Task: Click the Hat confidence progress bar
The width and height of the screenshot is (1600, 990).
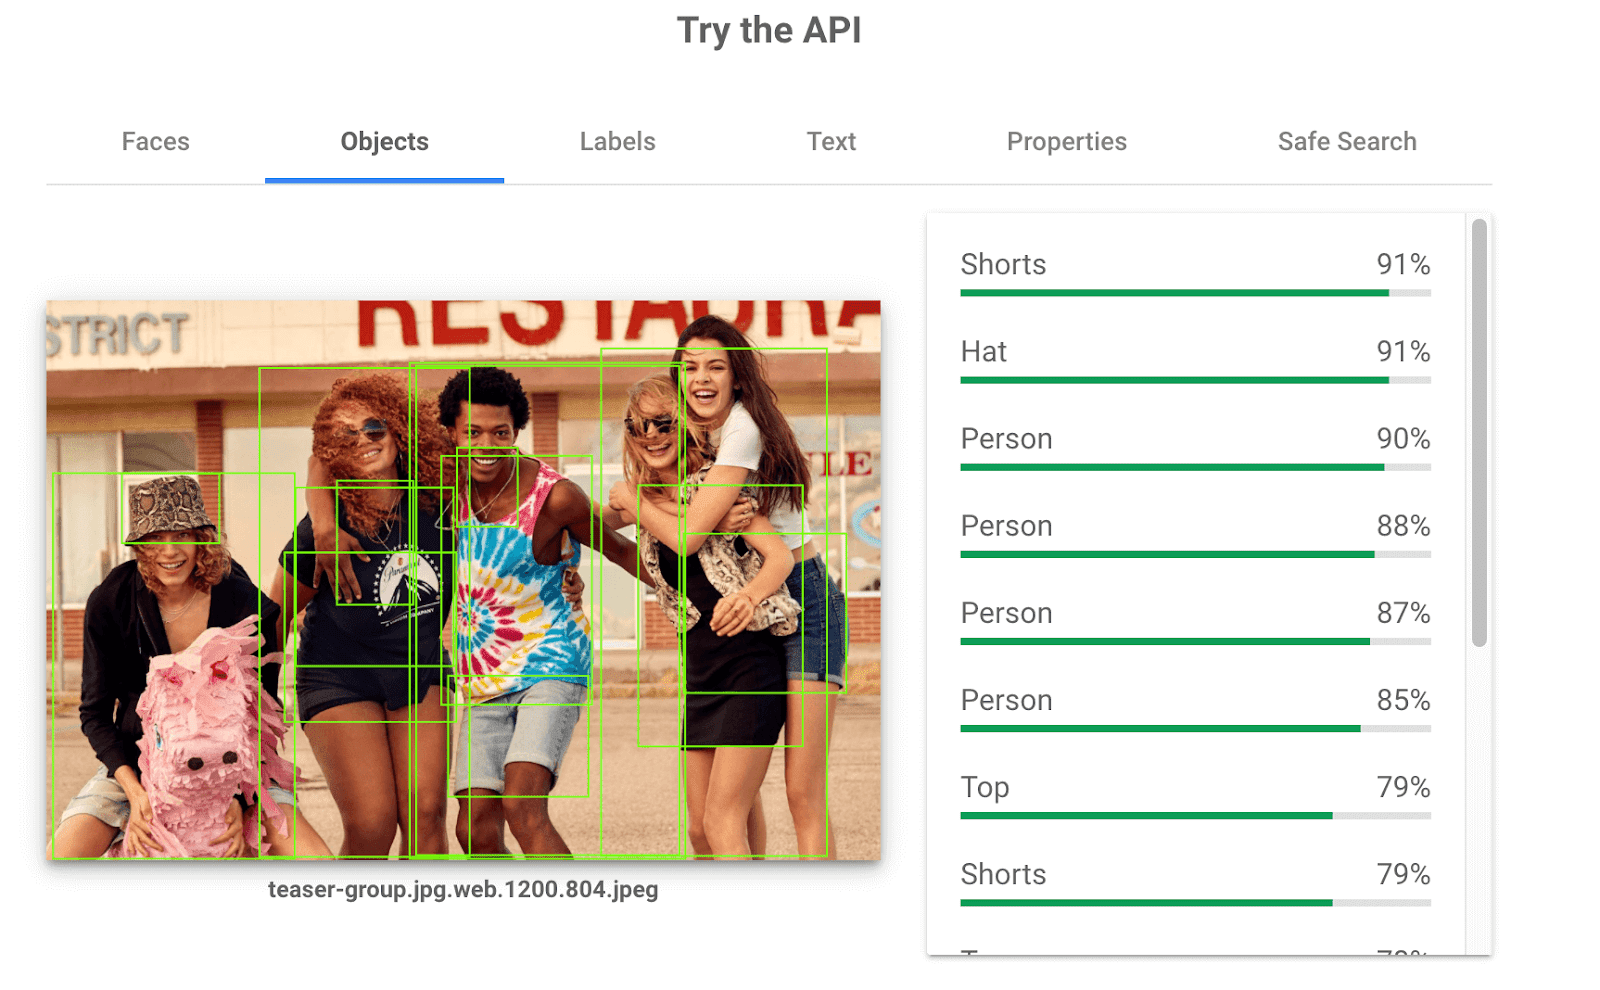Action: coord(1195,380)
